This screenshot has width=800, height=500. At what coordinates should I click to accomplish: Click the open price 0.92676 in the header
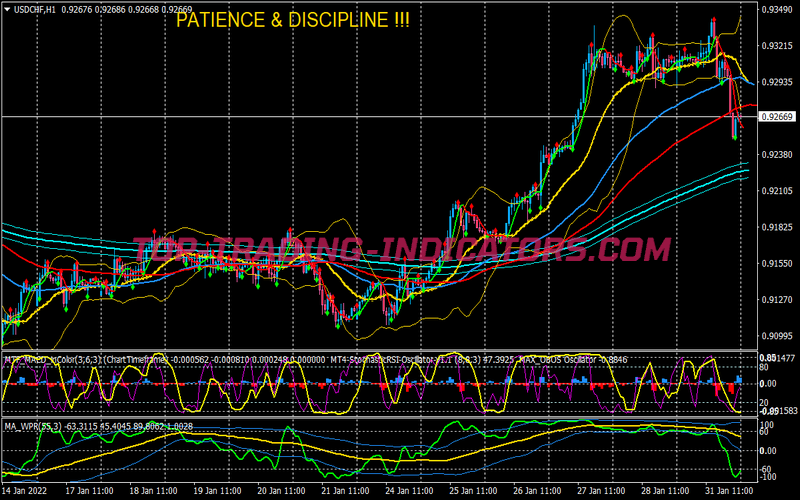pos(76,10)
